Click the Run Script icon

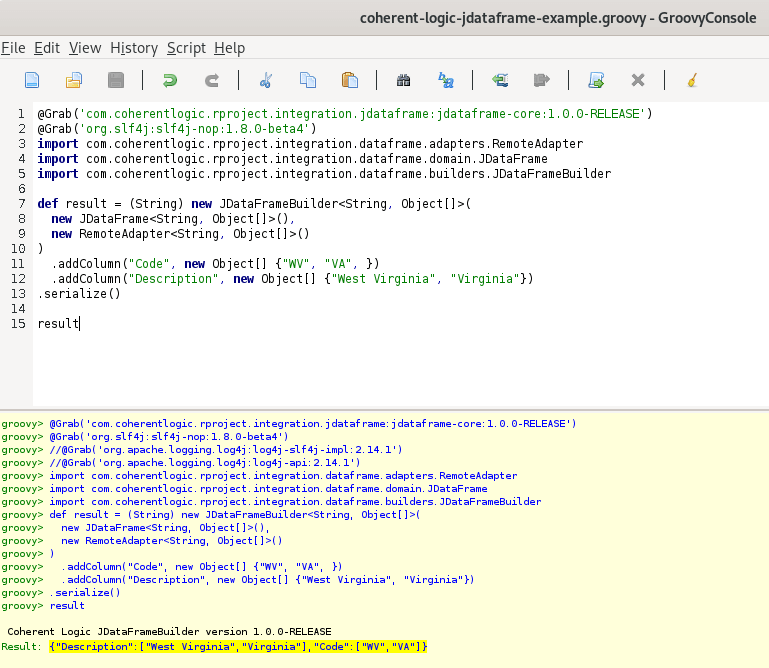tap(596, 80)
